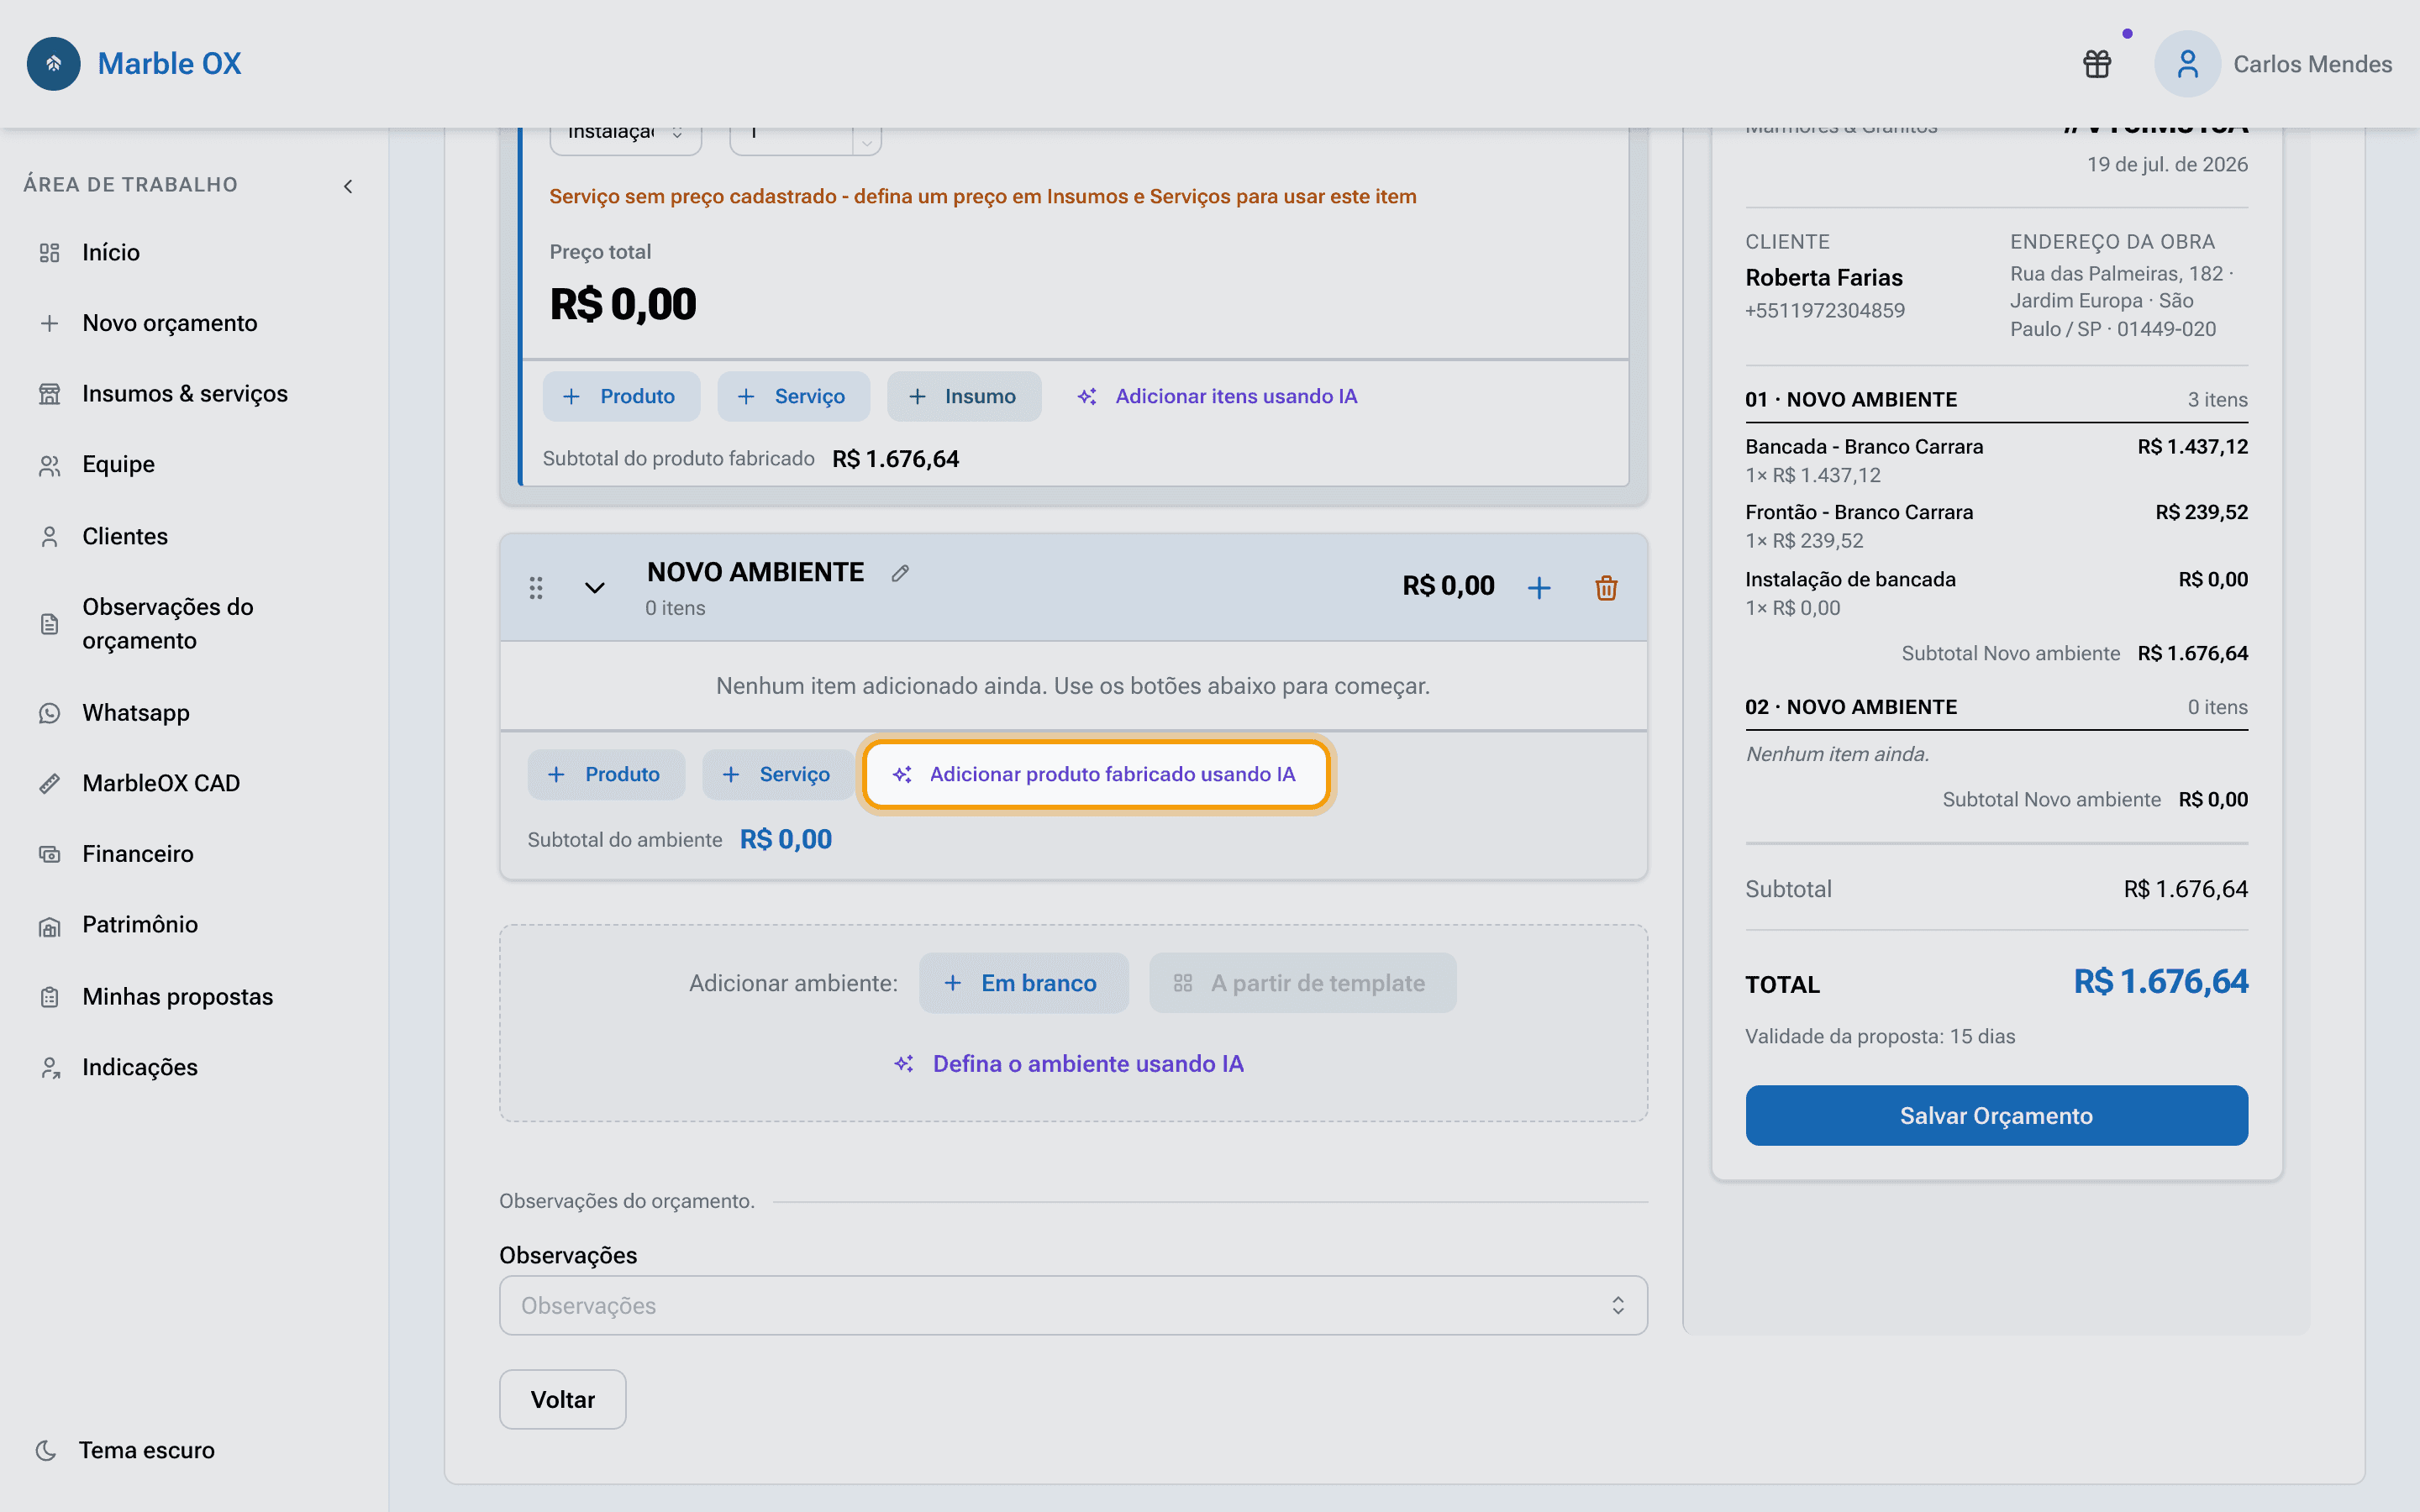
Task: Click Instalação de bancada summary line
Action: point(1996,593)
